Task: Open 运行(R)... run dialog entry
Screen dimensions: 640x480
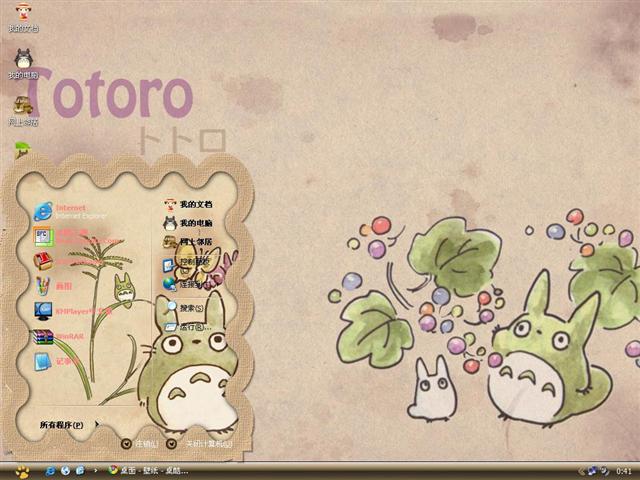Action: [188, 327]
